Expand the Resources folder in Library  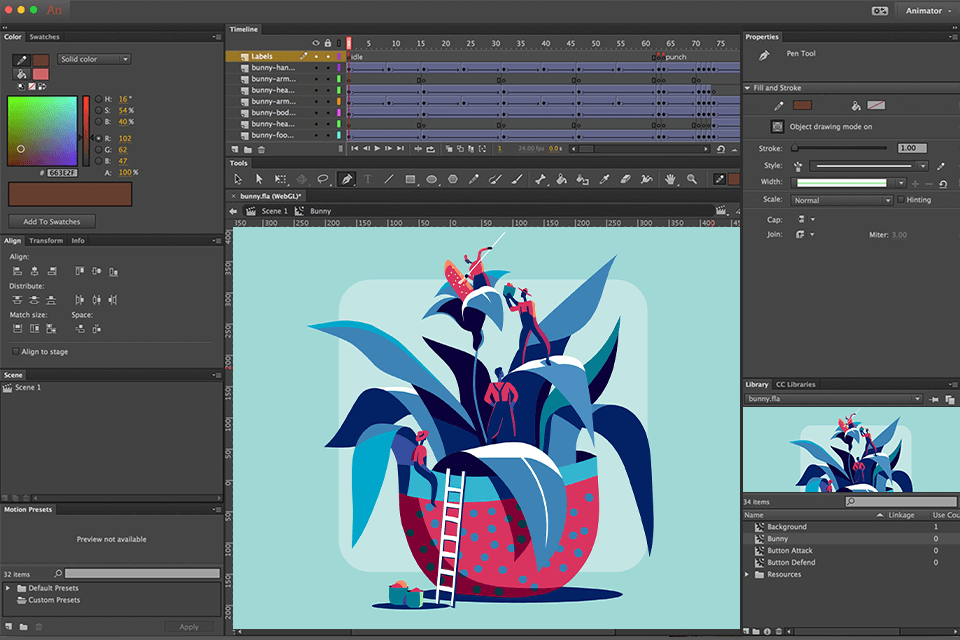click(x=747, y=574)
